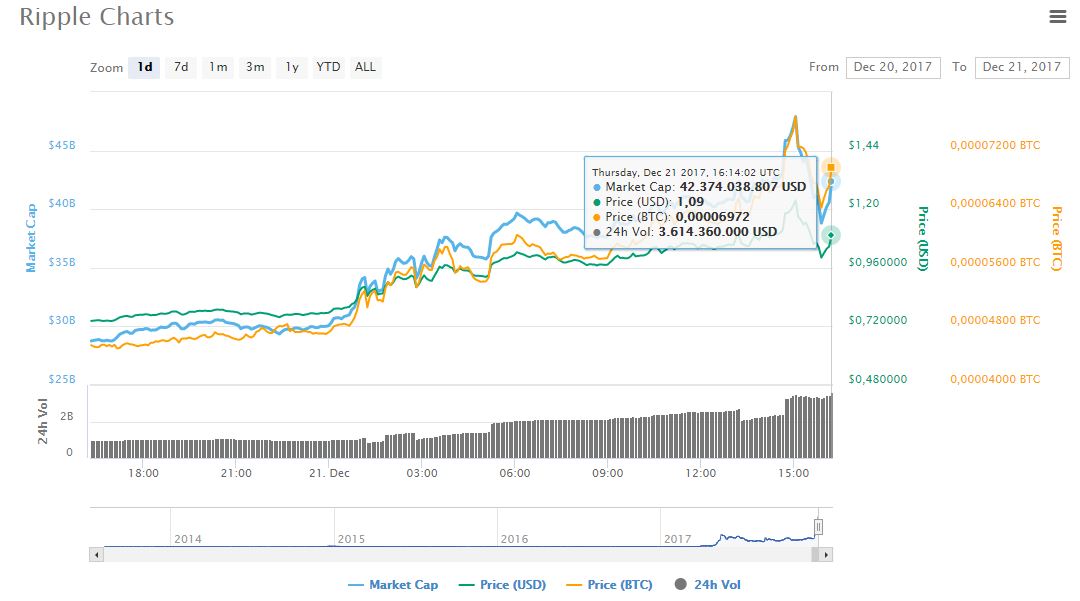1080x601 pixels.
Task: Select the 1d zoom range
Action: (x=144, y=67)
